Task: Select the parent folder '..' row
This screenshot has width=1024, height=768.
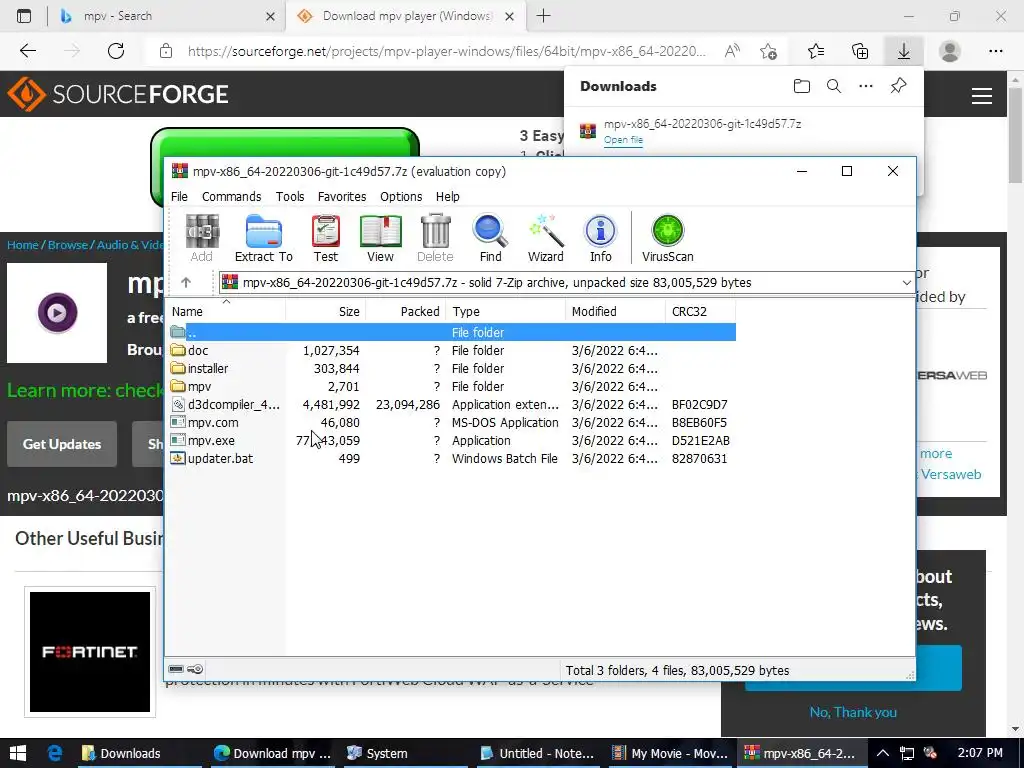Action: pyautogui.click(x=452, y=332)
